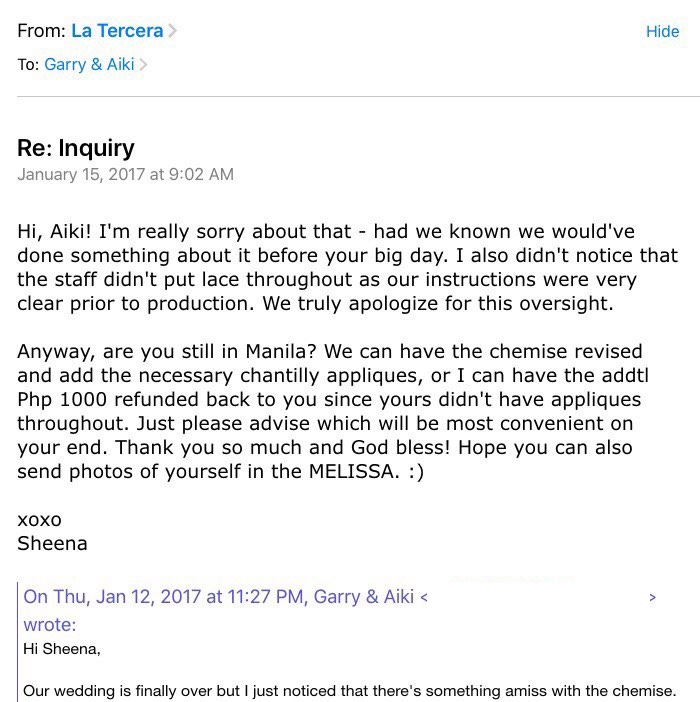Click the Re: Inquiry subject line

pyautogui.click(x=76, y=149)
